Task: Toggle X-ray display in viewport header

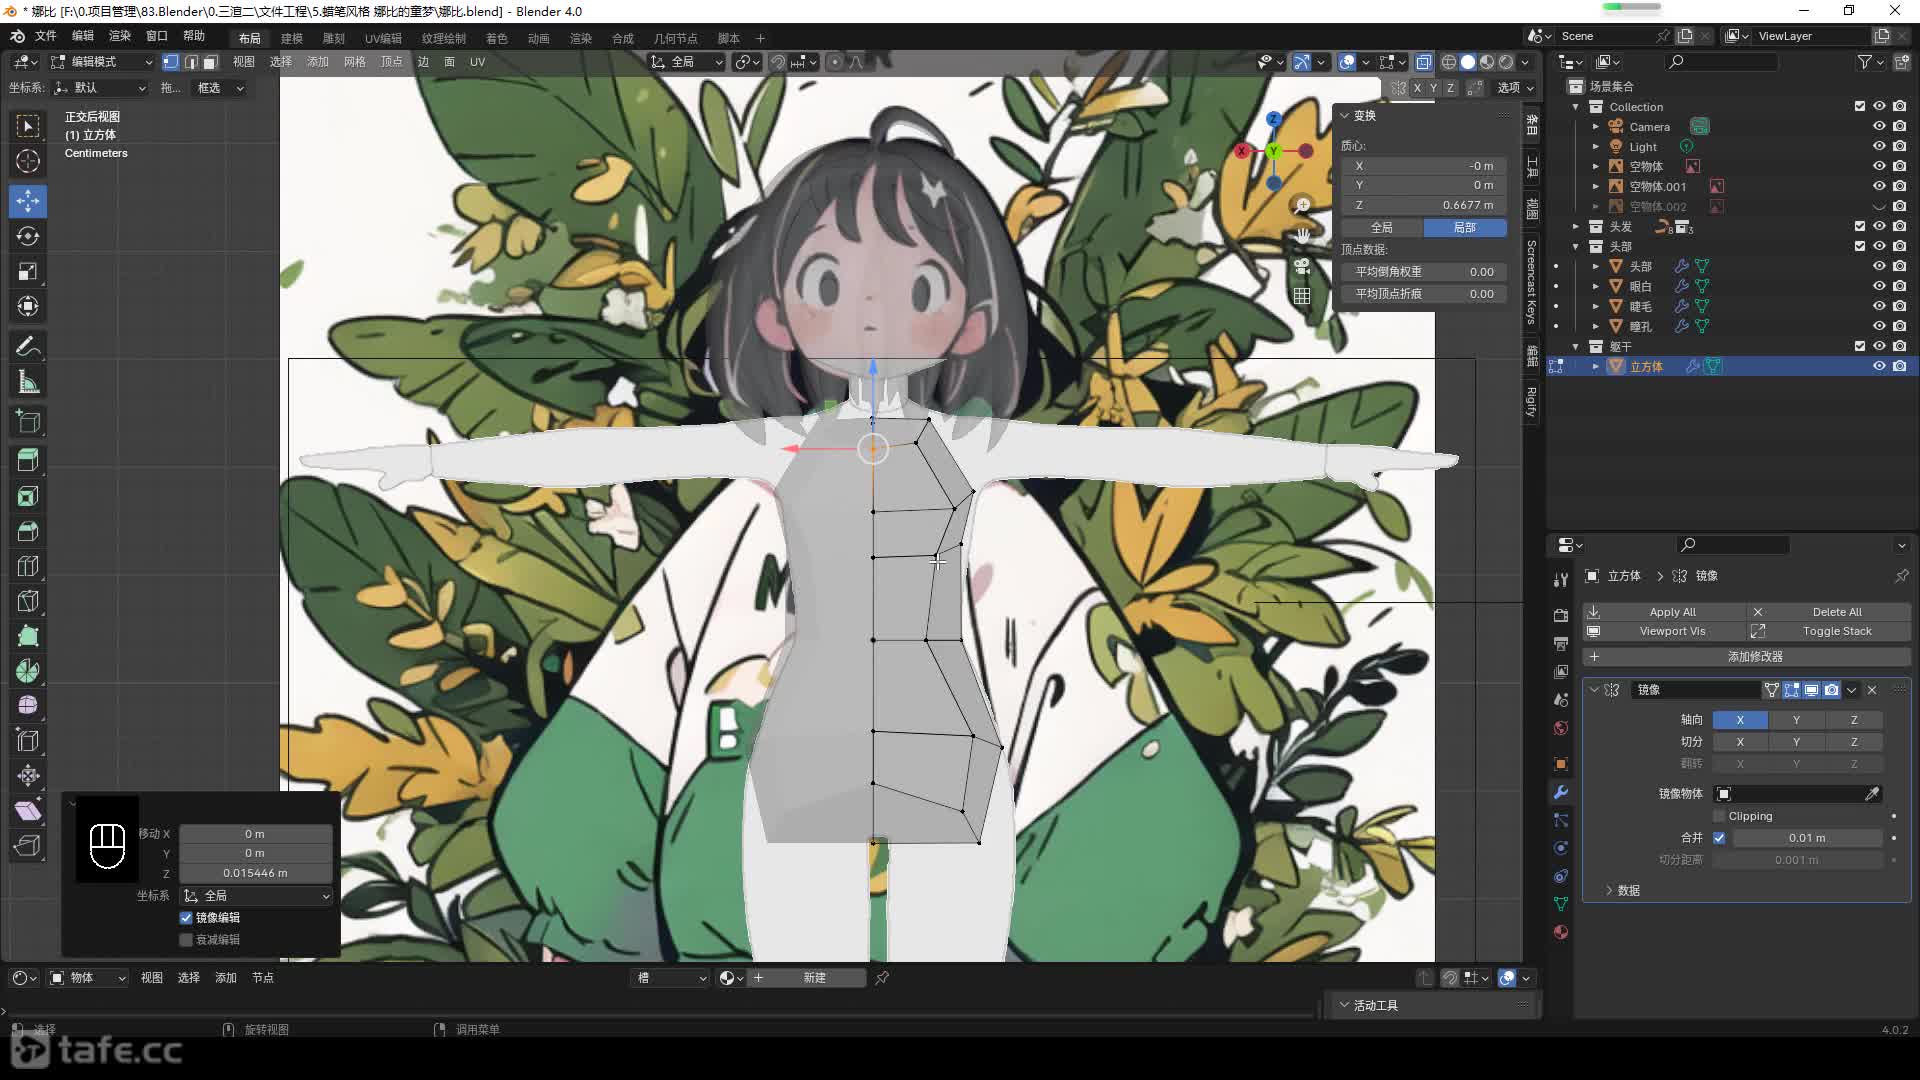Action: (x=1423, y=62)
